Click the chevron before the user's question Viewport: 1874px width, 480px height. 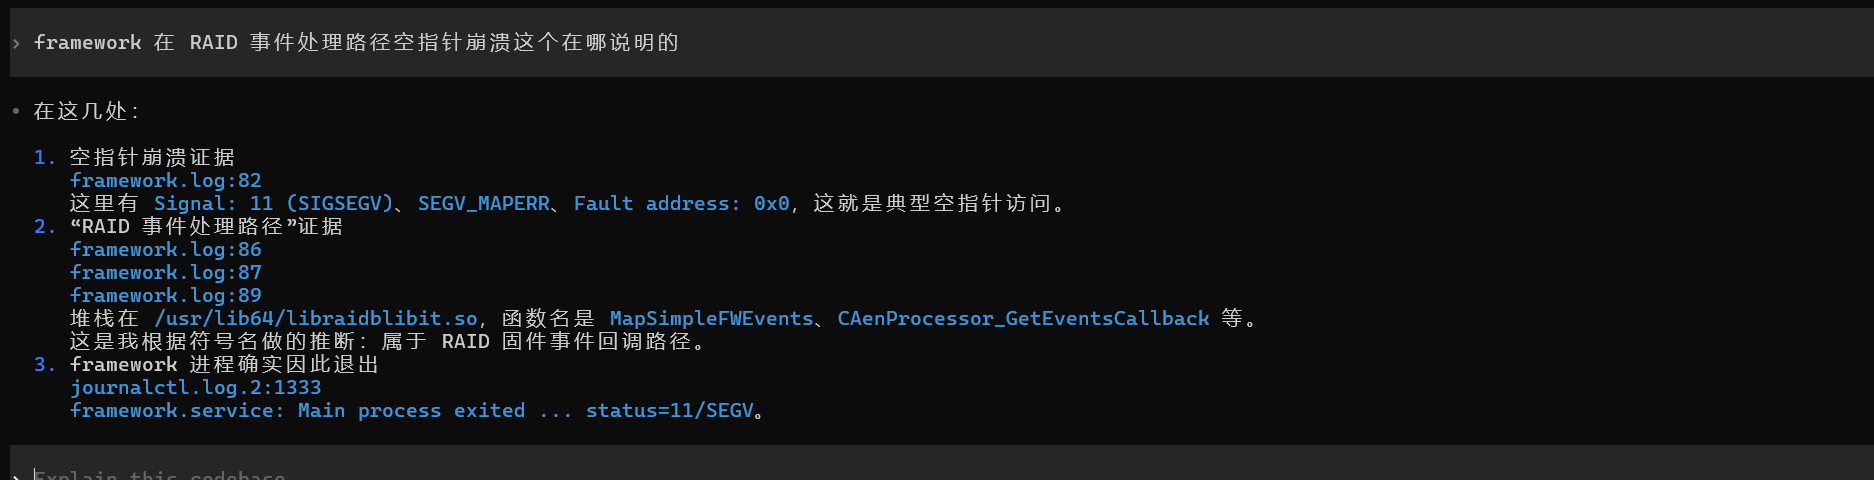click(x=16, y=43)
